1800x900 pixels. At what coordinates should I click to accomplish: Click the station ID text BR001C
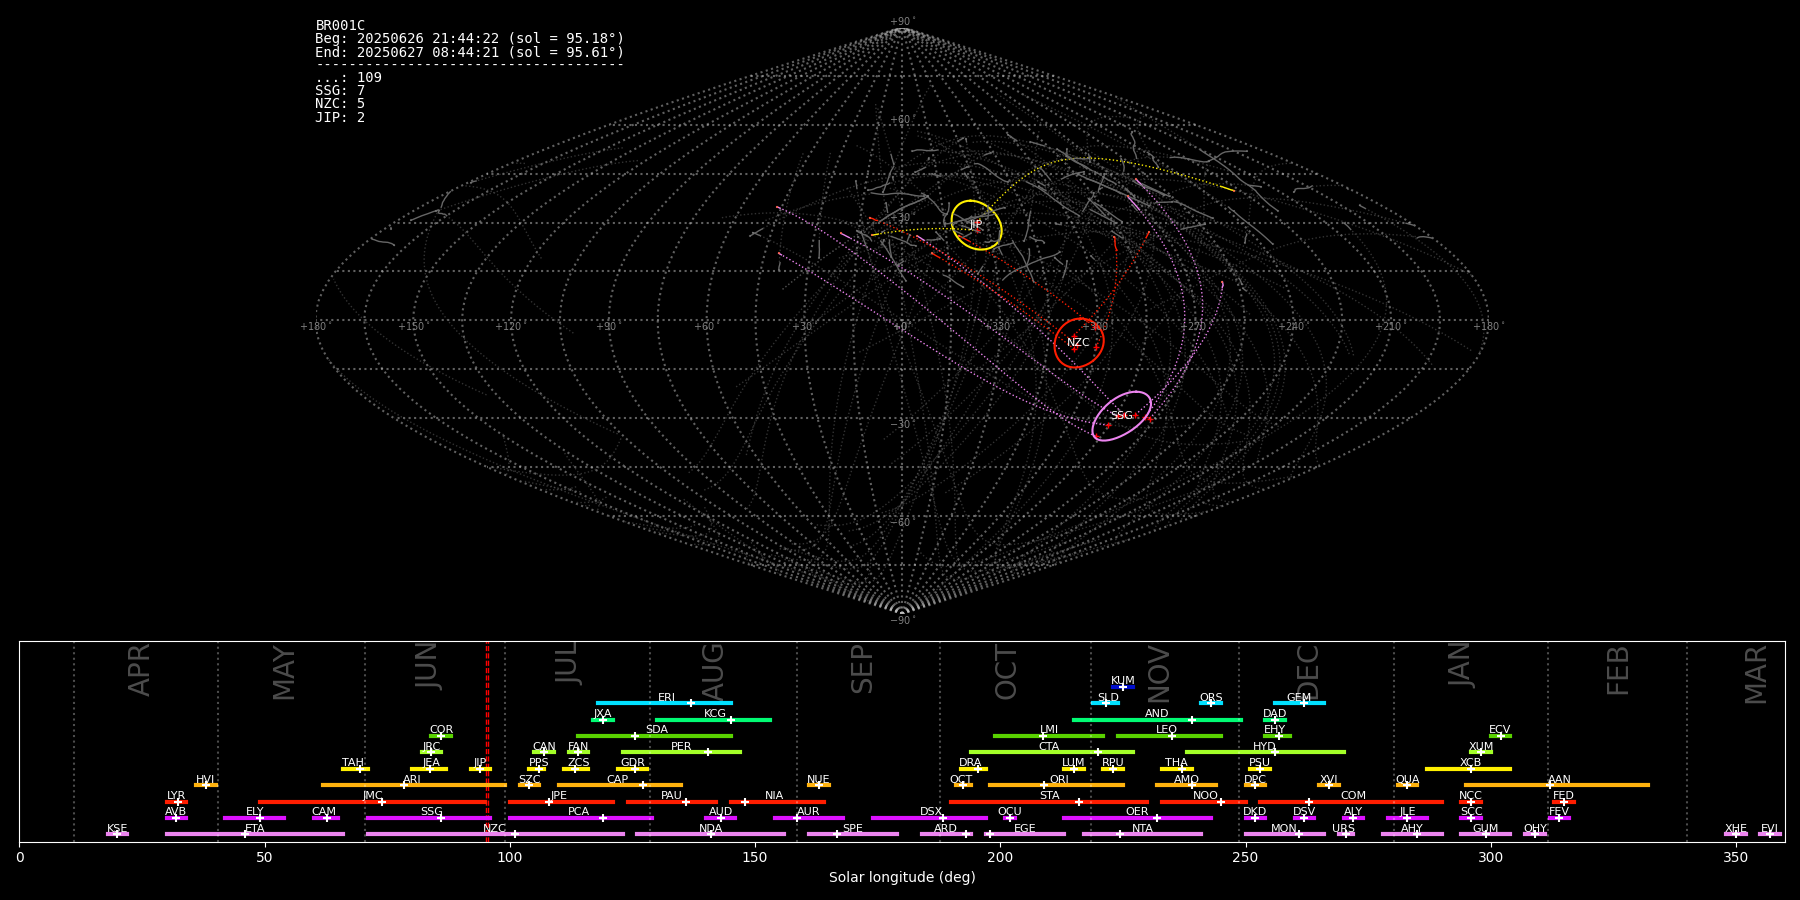coord(340,26)
